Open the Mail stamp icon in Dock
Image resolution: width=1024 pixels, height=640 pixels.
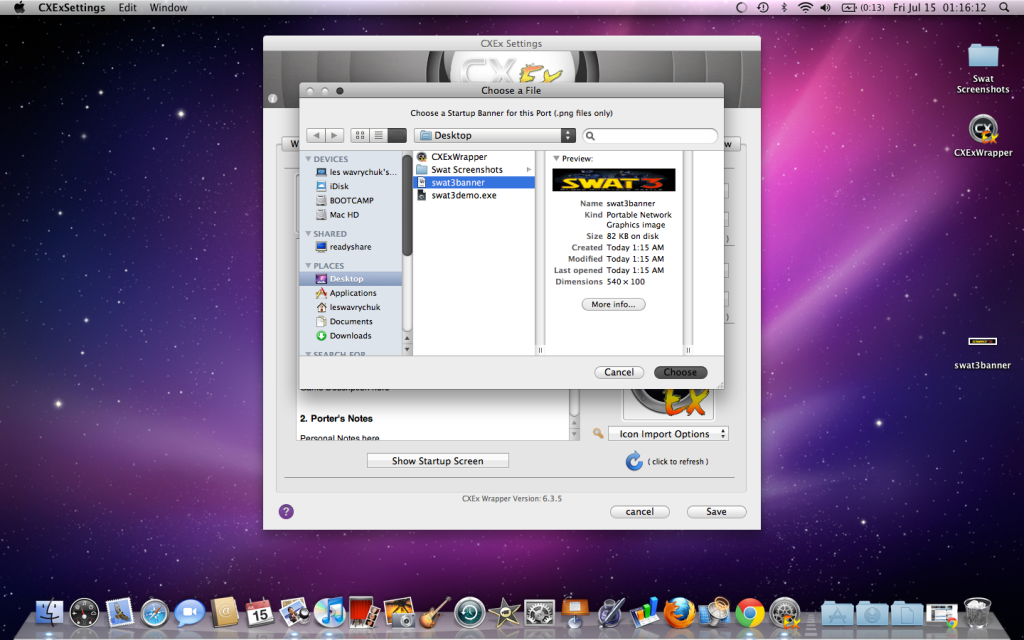click(120, 613)
